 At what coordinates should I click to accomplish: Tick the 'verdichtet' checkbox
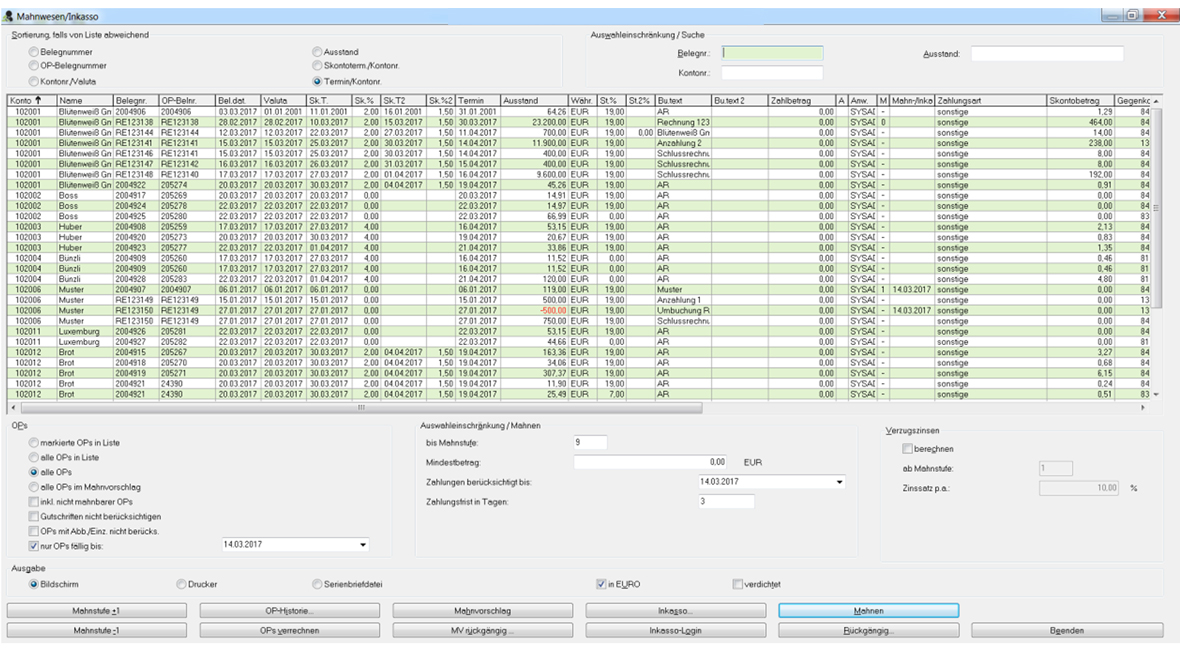(738, 583)
